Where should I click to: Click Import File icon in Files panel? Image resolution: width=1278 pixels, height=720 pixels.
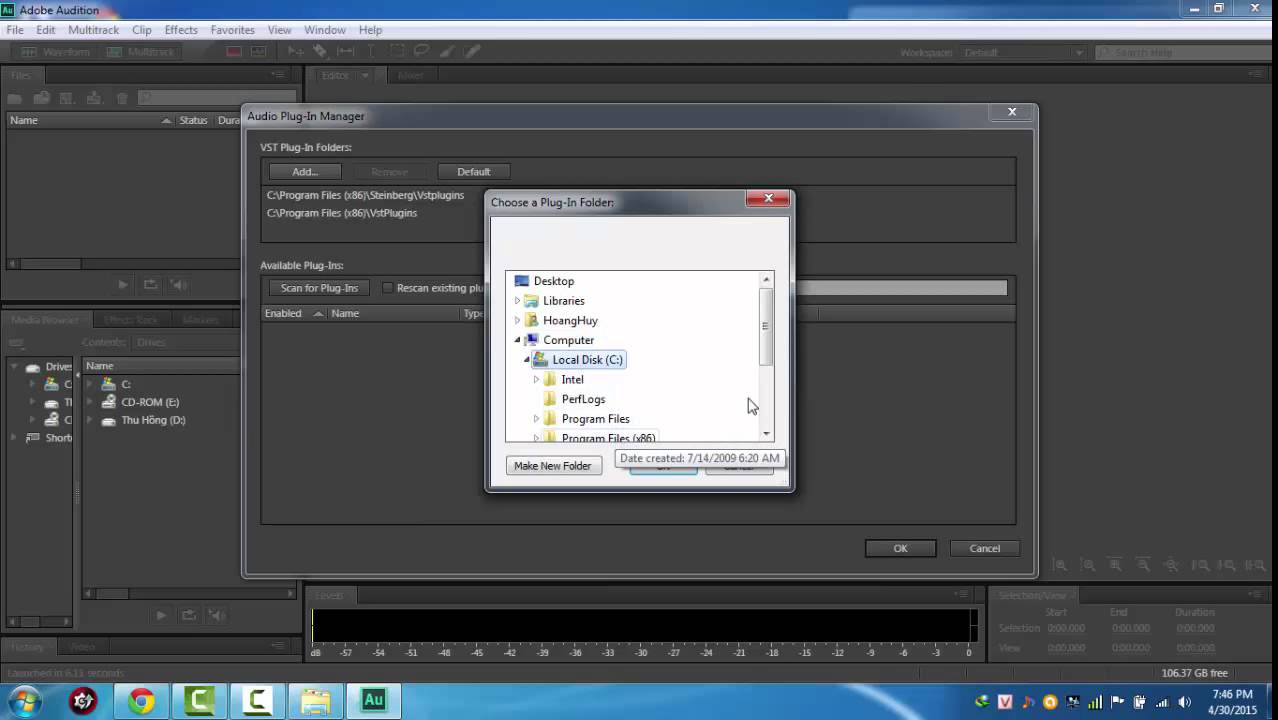41,98
